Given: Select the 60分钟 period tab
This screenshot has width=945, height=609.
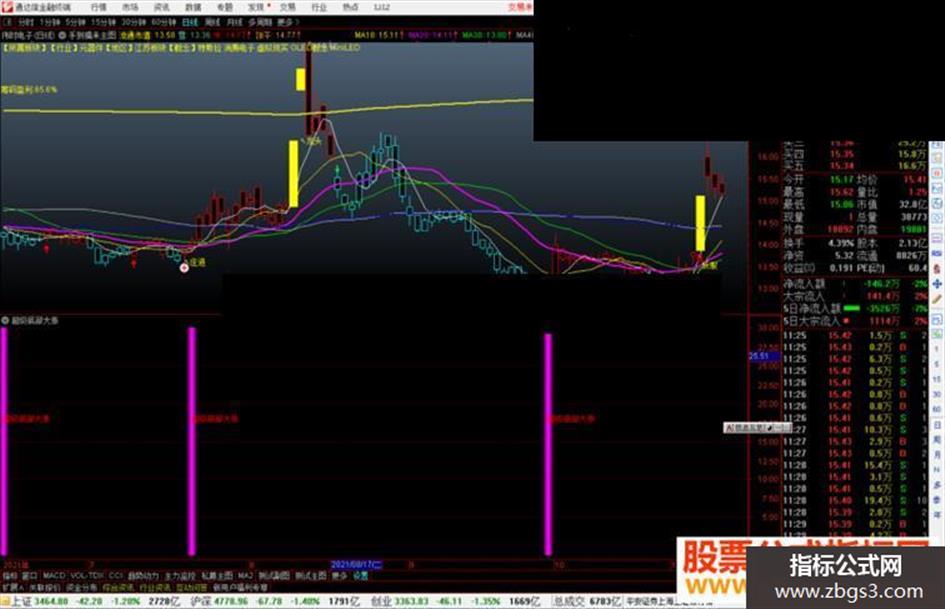Looking at the screenshot, I should (x=163, y=22).
